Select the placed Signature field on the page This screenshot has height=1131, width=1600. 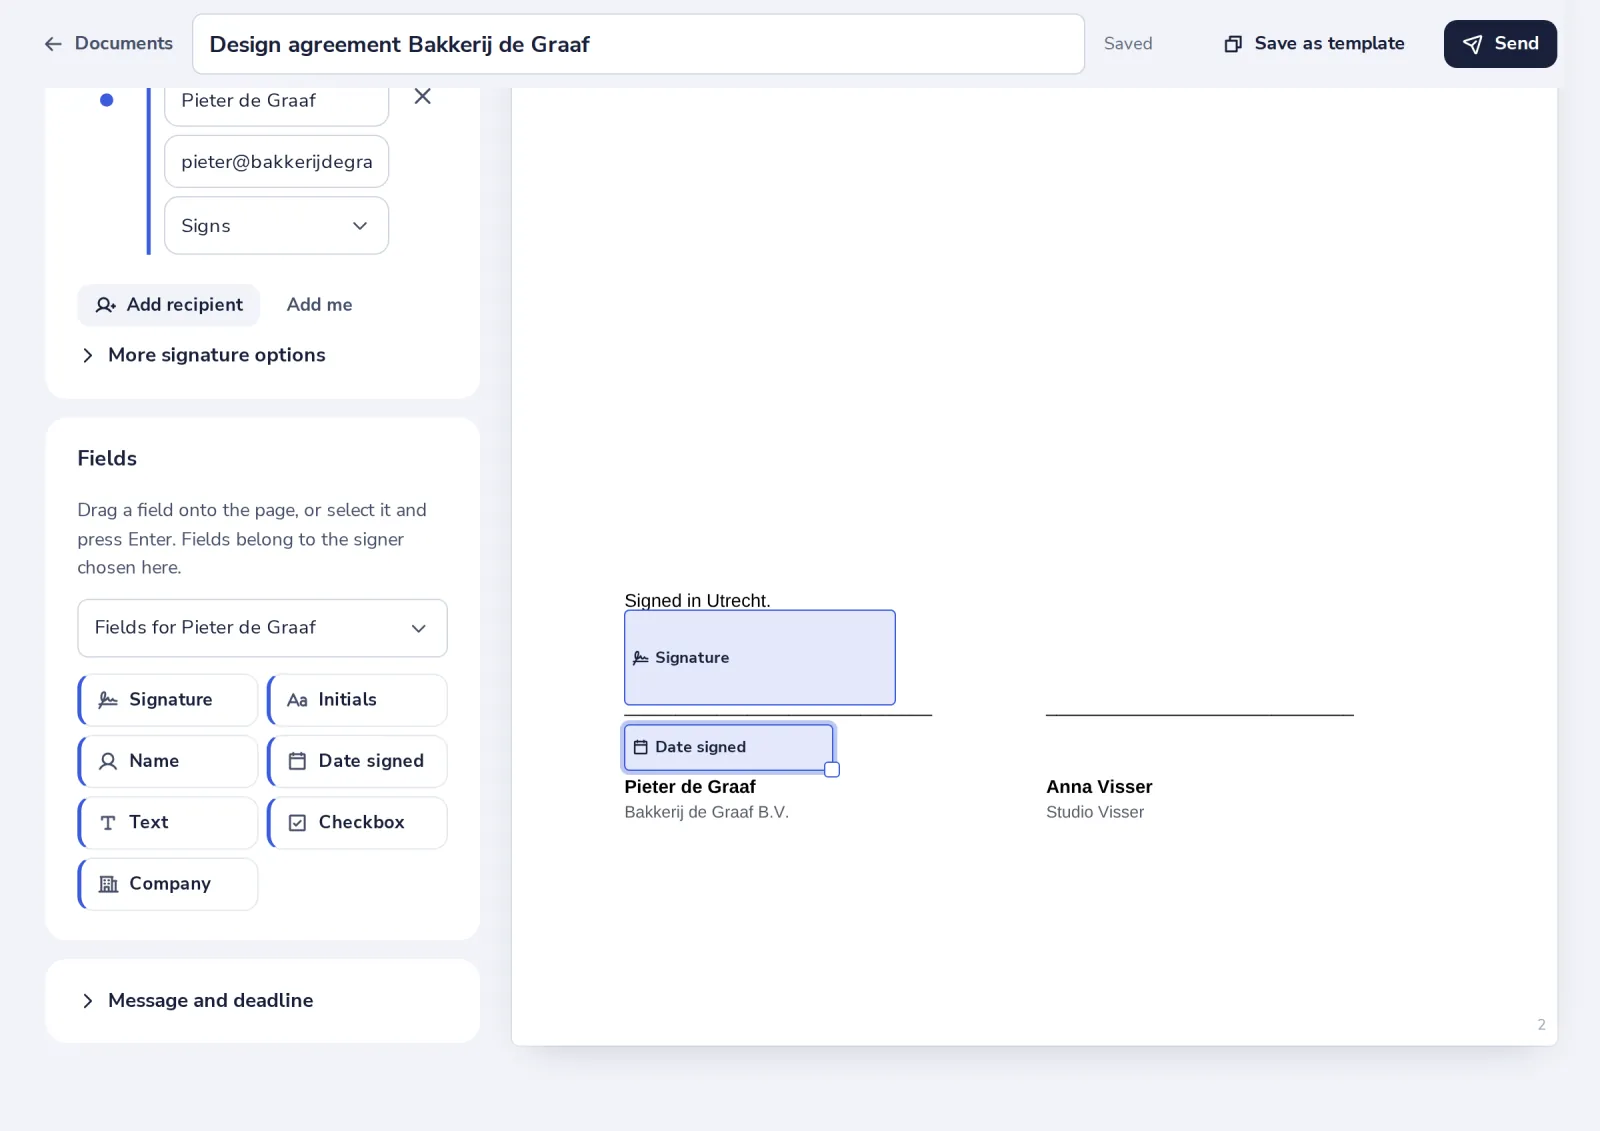[x=760, y=658]
